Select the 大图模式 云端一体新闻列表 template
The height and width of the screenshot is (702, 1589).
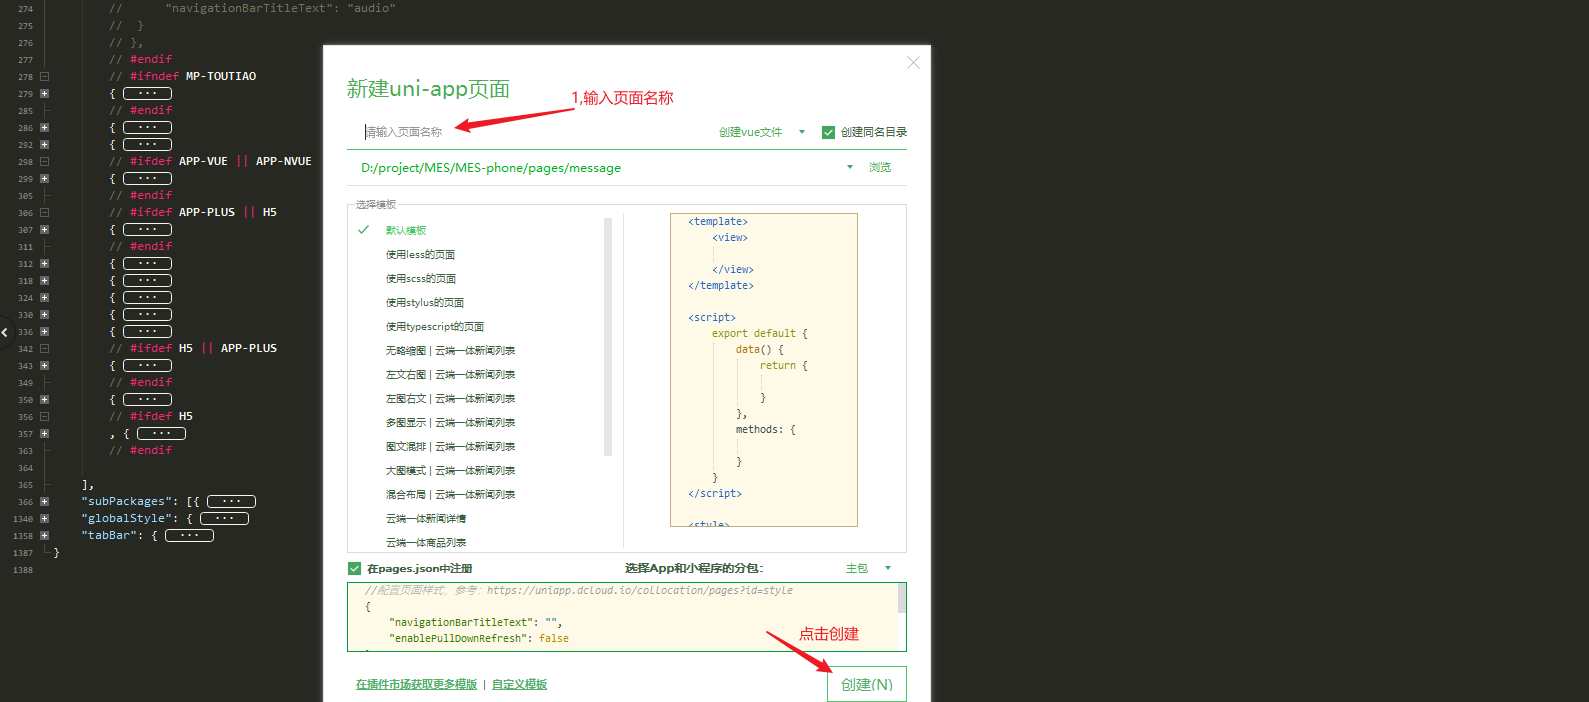click(x=451, y=470)
